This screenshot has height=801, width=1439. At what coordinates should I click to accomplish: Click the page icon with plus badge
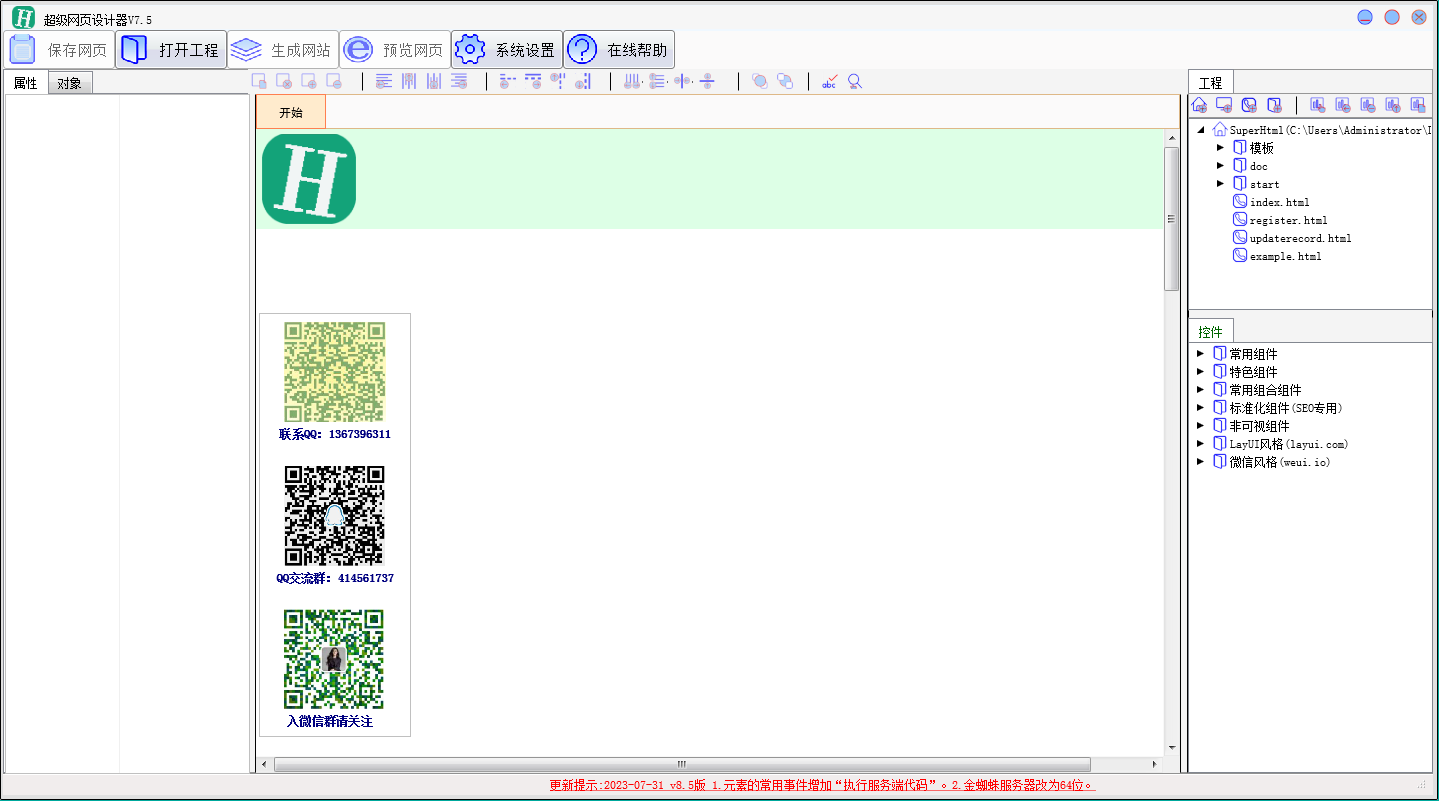[x=309, y=82]
